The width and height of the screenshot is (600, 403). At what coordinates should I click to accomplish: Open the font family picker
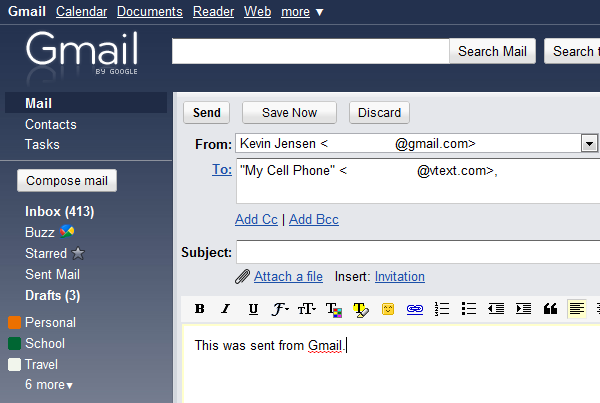pos(280,308)
